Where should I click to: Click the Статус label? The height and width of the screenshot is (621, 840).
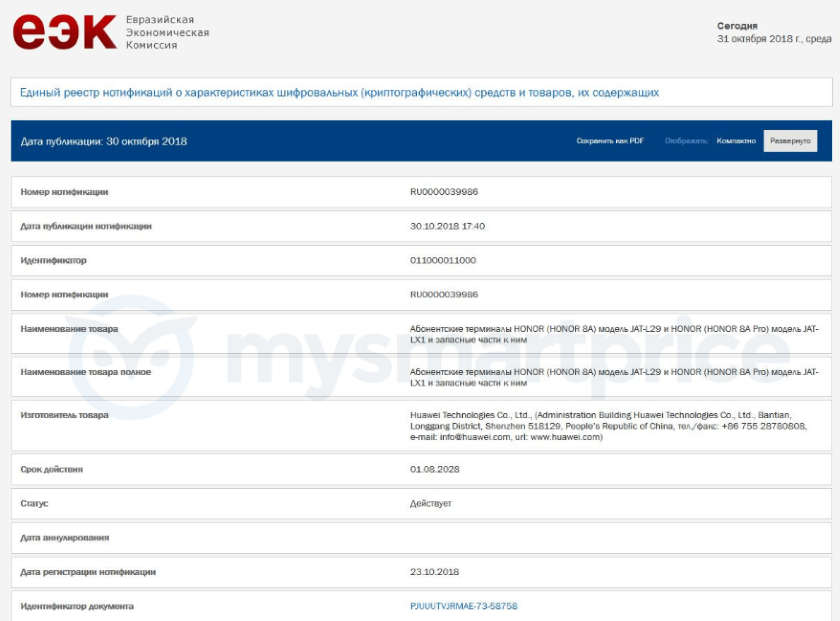[34, 504]
